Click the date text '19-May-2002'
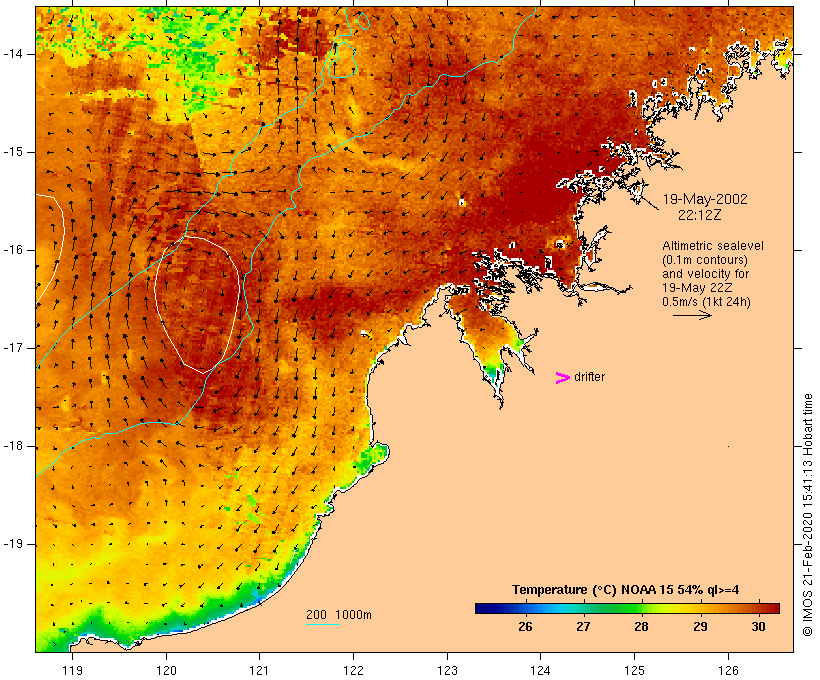 705,199
